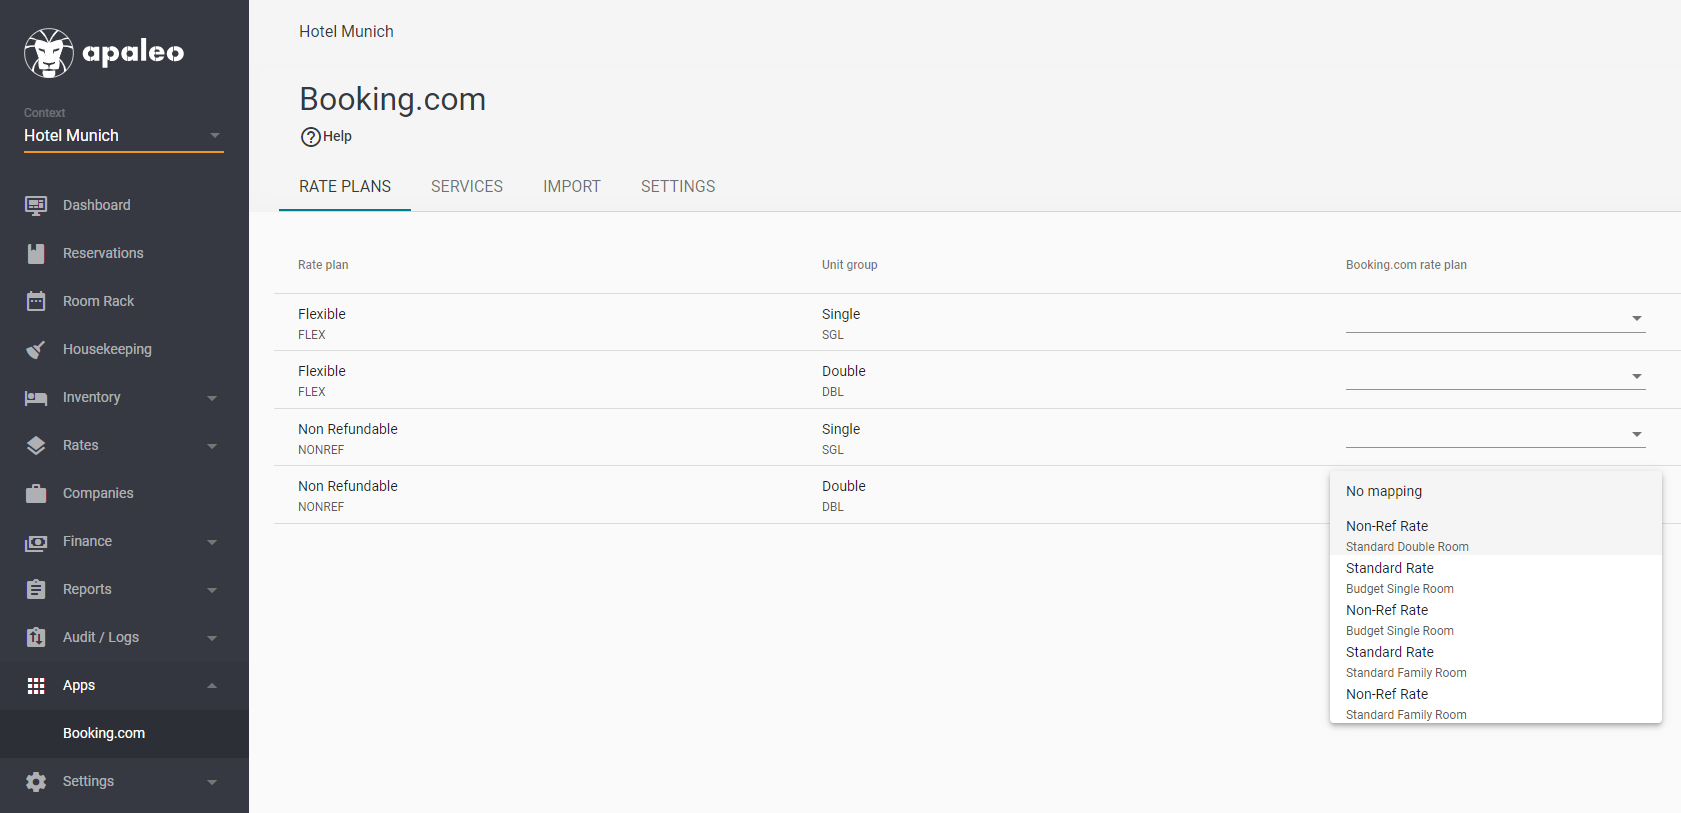Open the Companies page
1681x813 pixels.
coord(98,493)
